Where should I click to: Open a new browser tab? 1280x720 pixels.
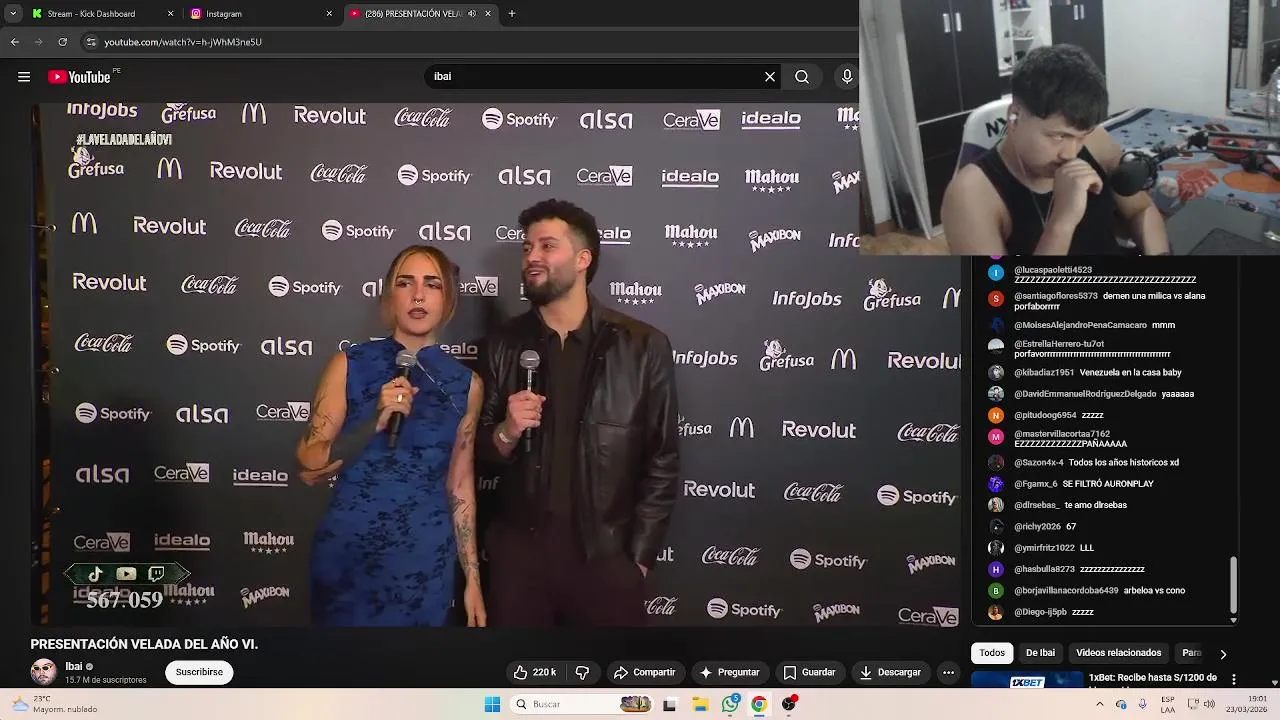click(512, 14)
